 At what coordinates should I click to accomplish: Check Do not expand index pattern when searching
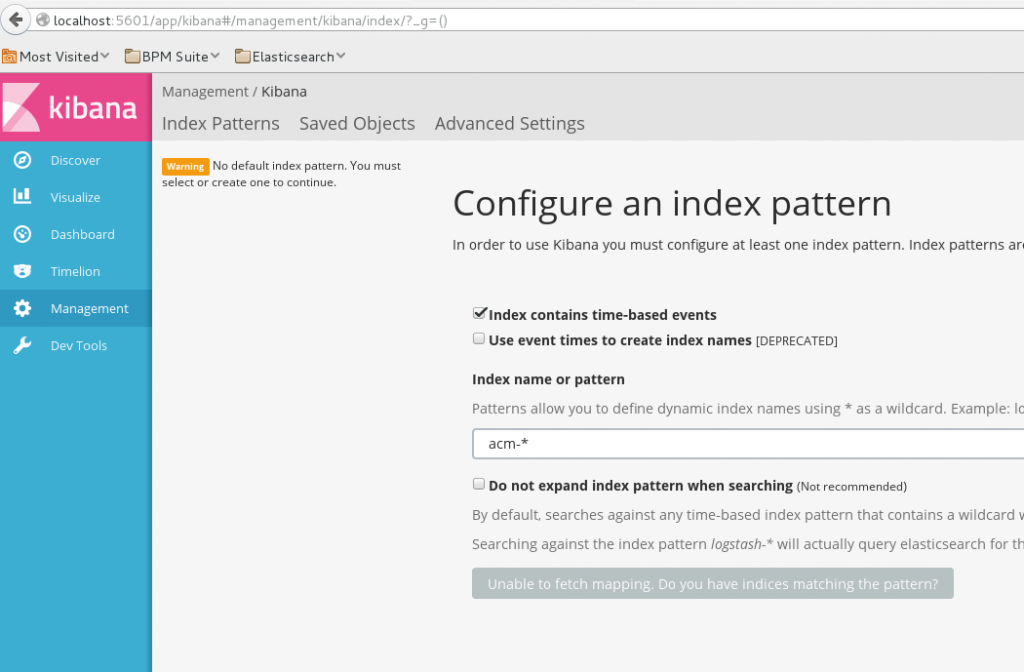pos(479,484)
